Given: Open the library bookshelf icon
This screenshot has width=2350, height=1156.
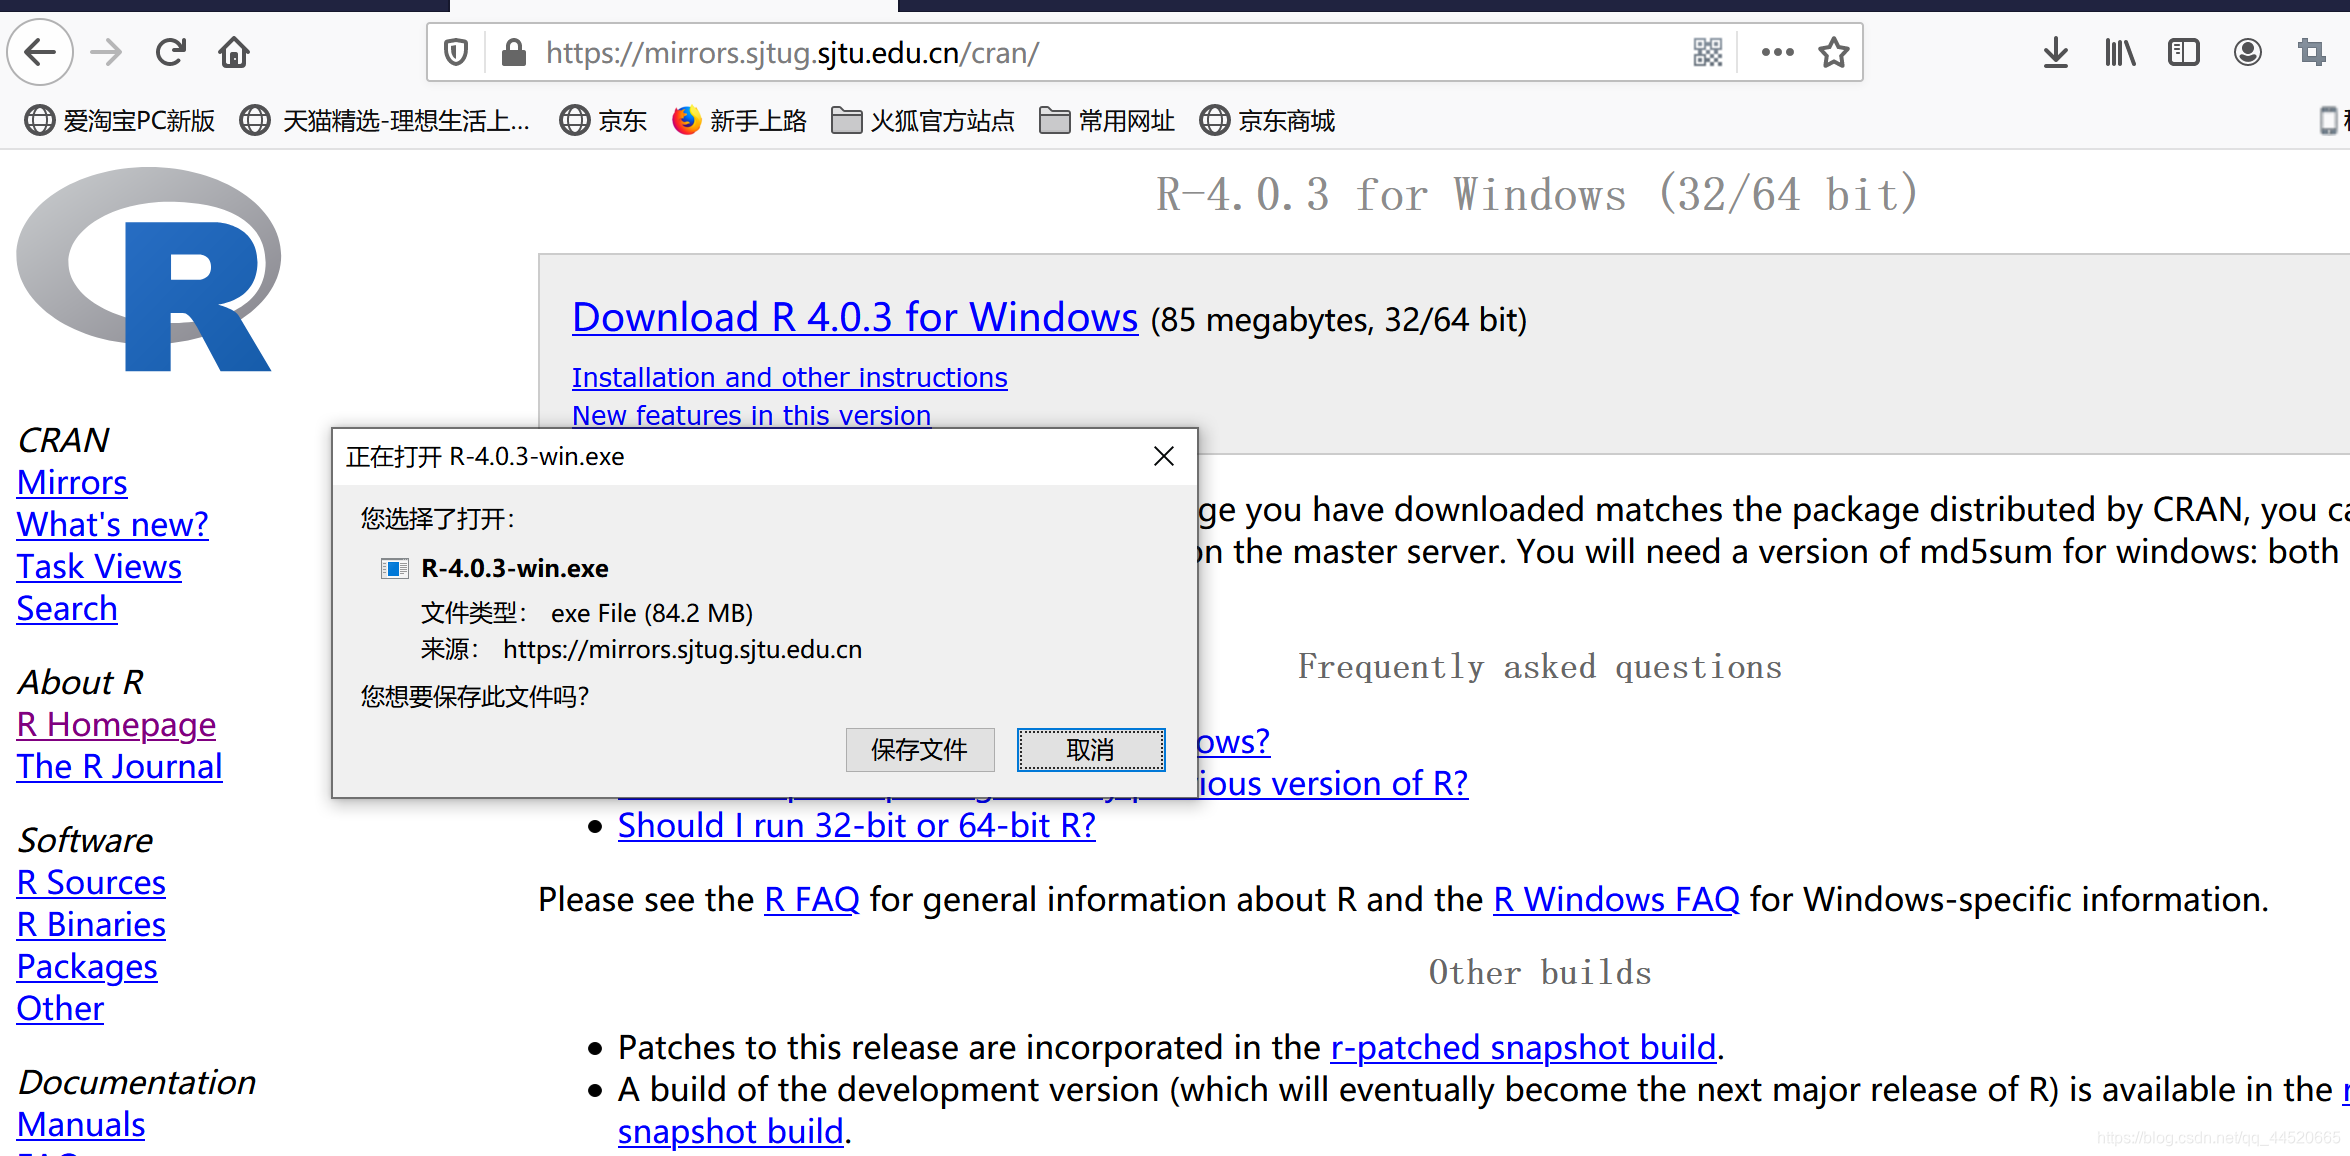Looking at the screenshot, I should pos(2119,52).
